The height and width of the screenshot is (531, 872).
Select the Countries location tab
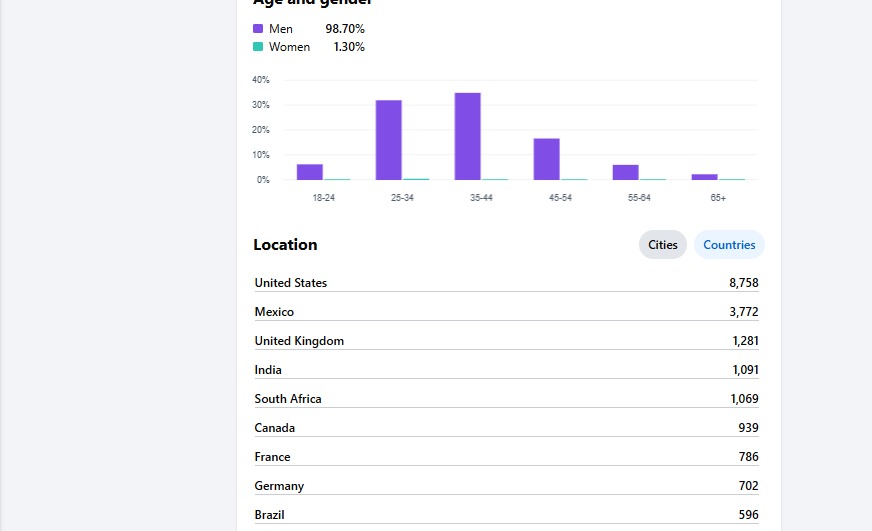pos(729,245)
